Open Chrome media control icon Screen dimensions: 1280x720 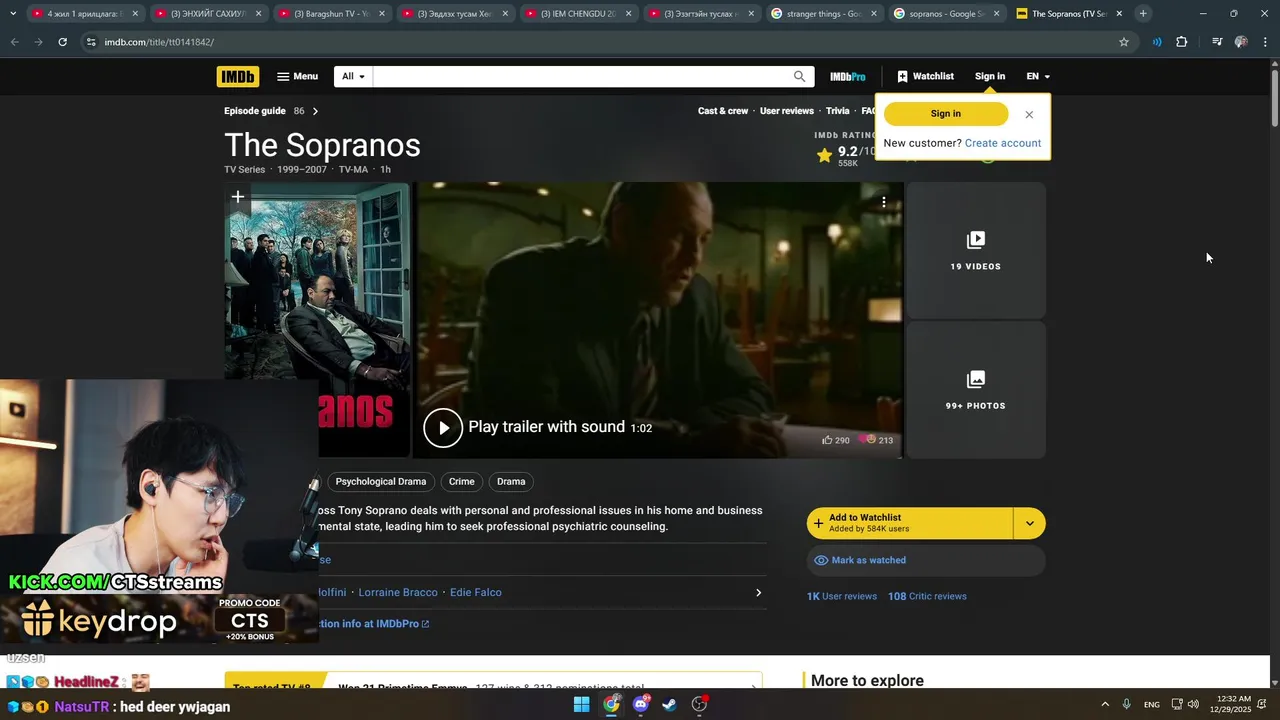[x=1217, y=42]
